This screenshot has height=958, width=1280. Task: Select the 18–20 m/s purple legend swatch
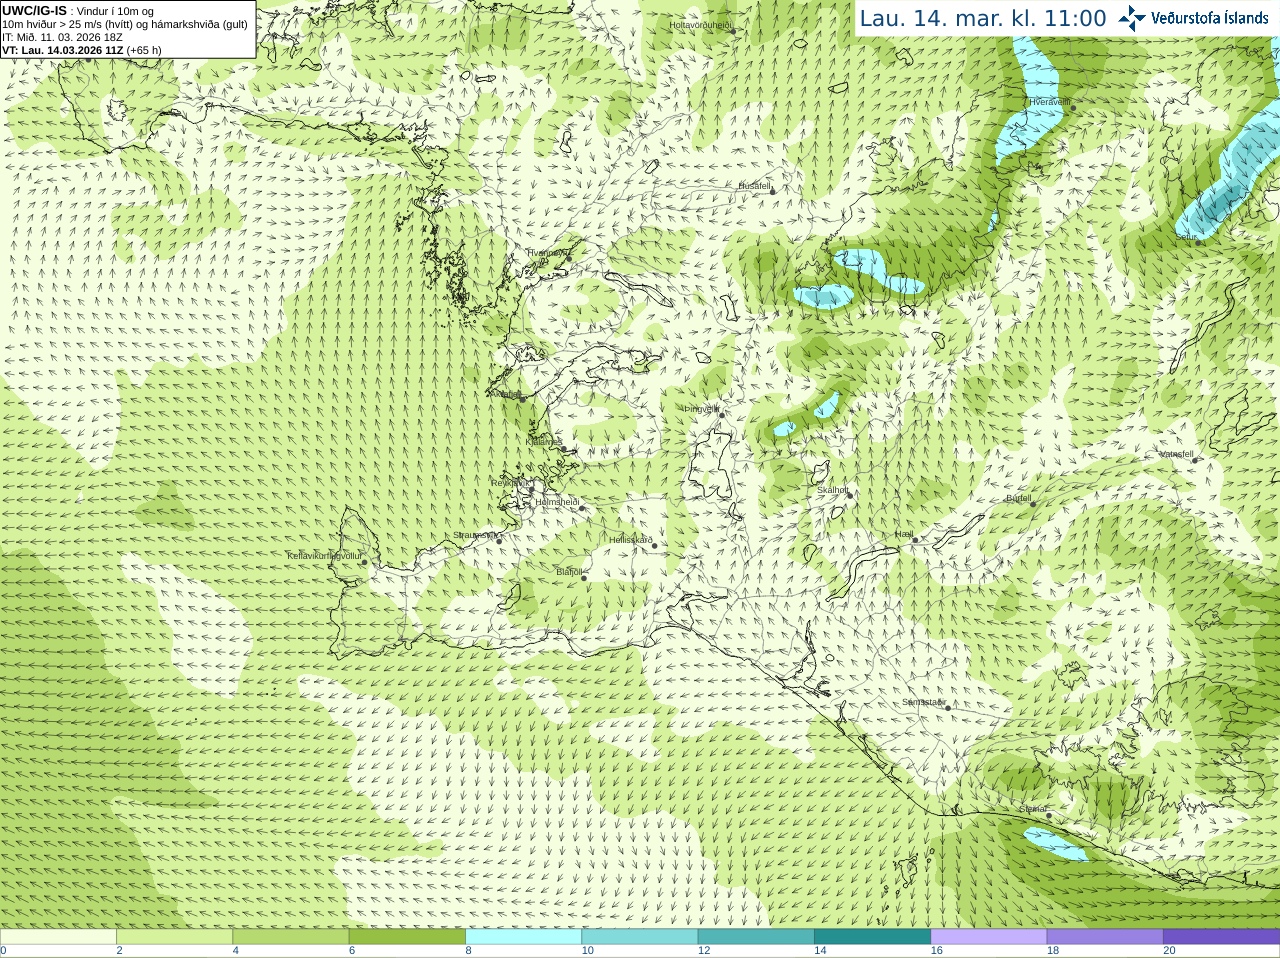click(x=1104, y=937)
